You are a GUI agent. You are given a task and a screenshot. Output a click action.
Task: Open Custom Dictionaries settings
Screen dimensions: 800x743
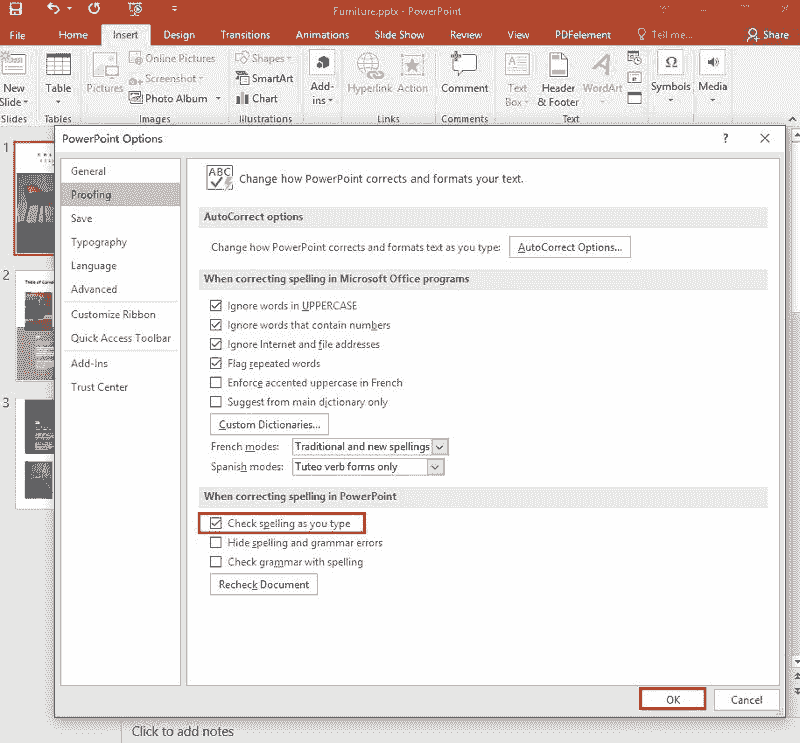(x=268, y=423)
